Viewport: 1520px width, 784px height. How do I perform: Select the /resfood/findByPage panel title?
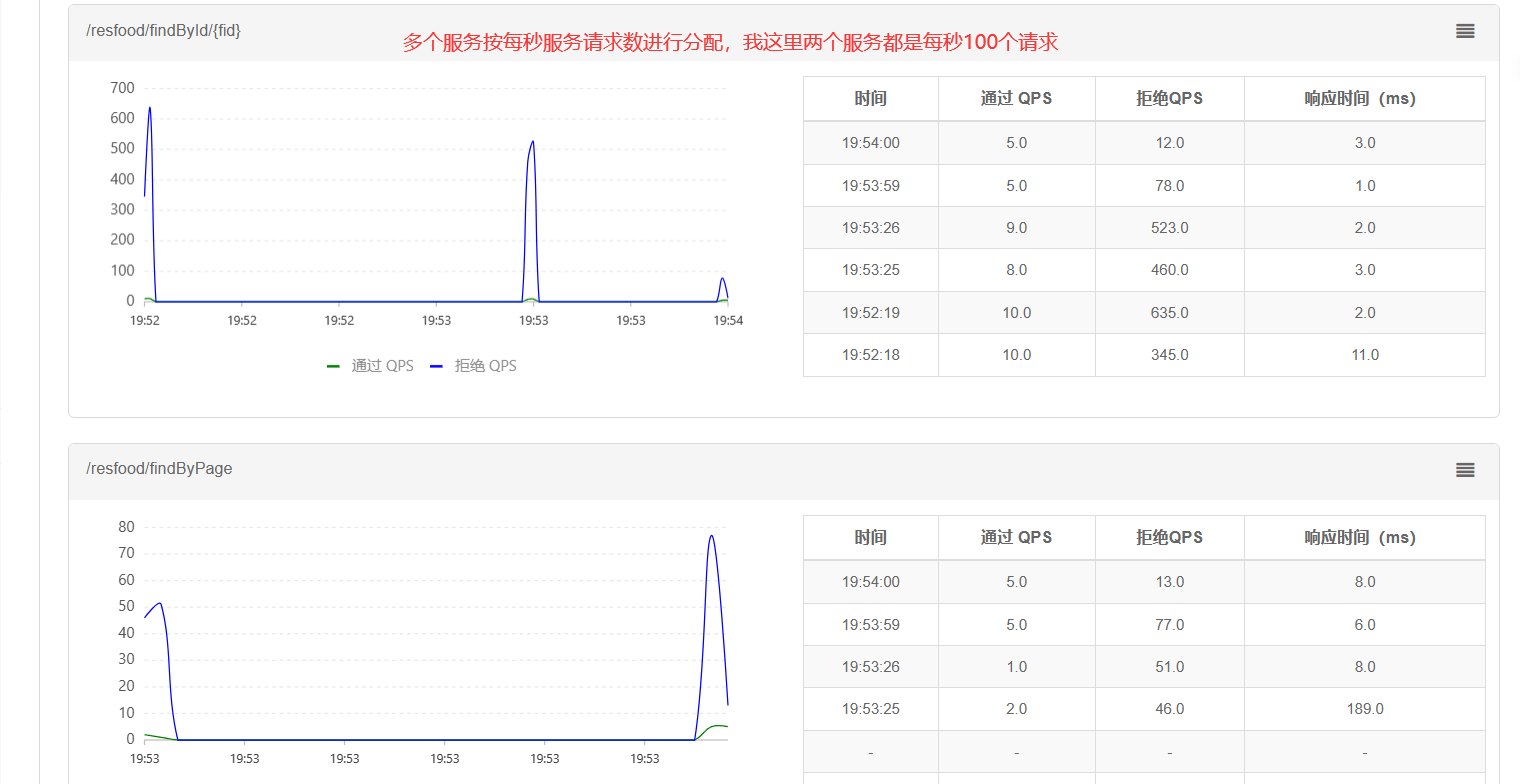point(159,469)
